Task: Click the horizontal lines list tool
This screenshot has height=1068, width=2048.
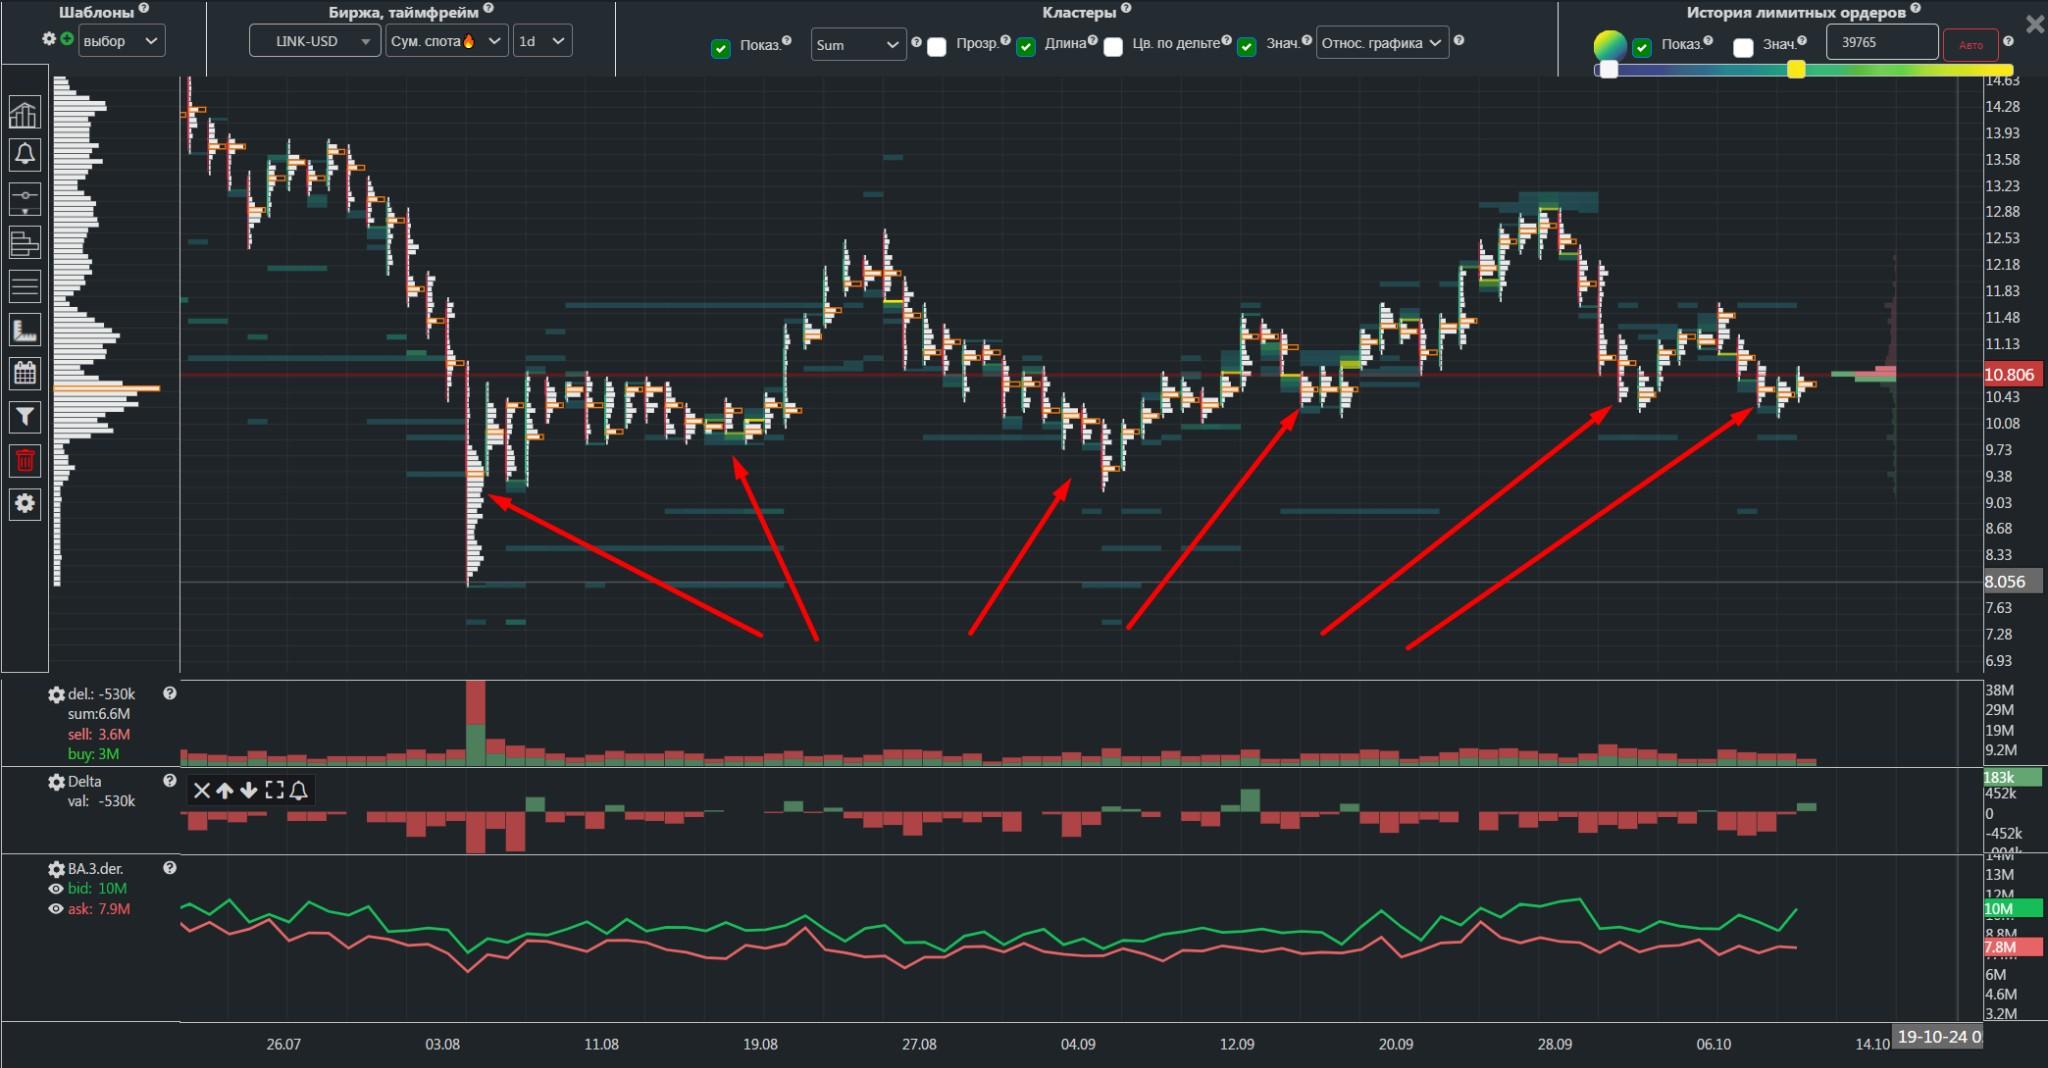Action: point(24,286)
